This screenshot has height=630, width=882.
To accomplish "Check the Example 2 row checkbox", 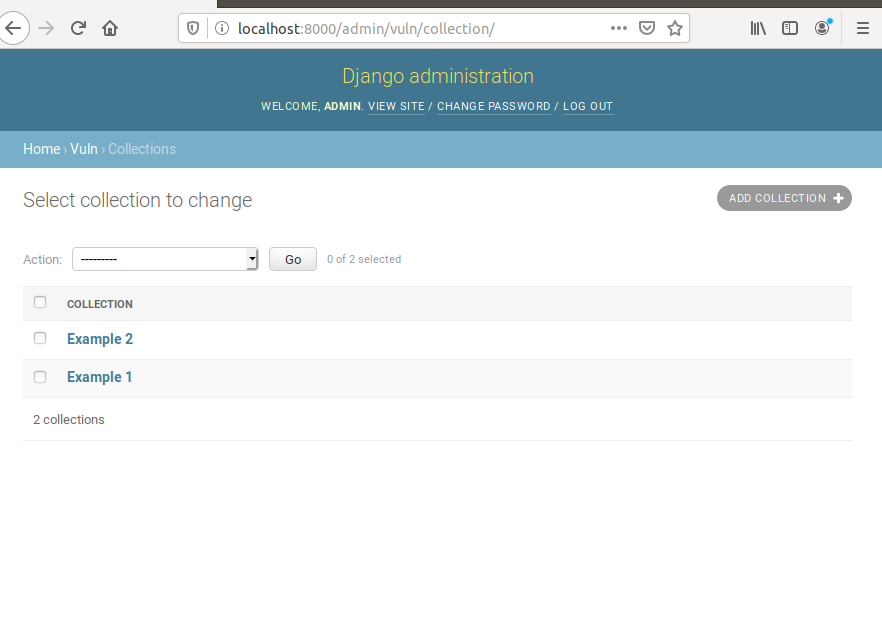I will 40,338.
